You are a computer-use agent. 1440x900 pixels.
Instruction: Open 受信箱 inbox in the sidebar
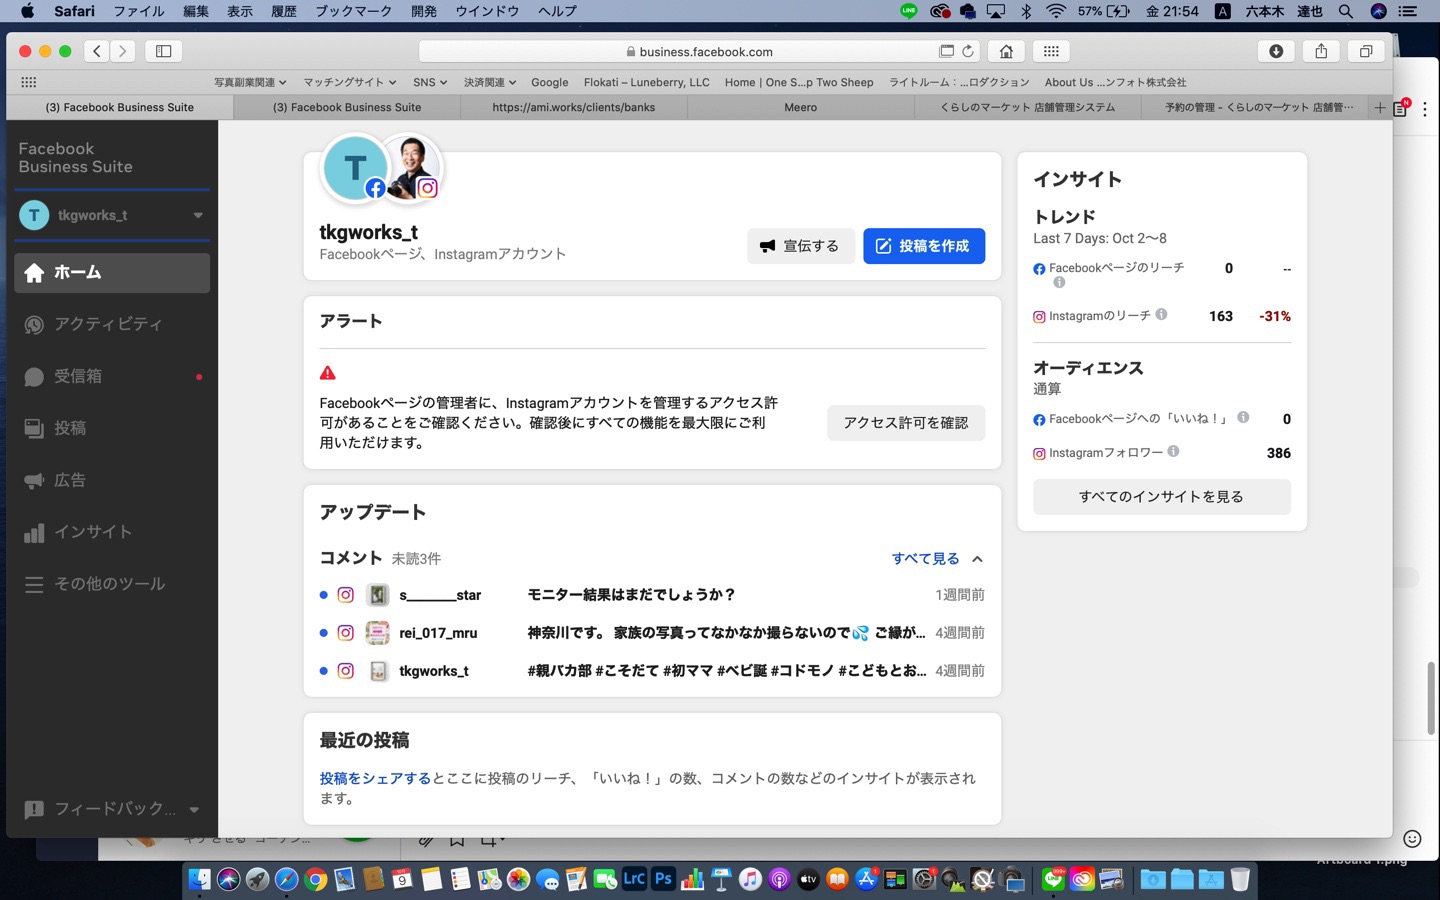coord(112,376)
